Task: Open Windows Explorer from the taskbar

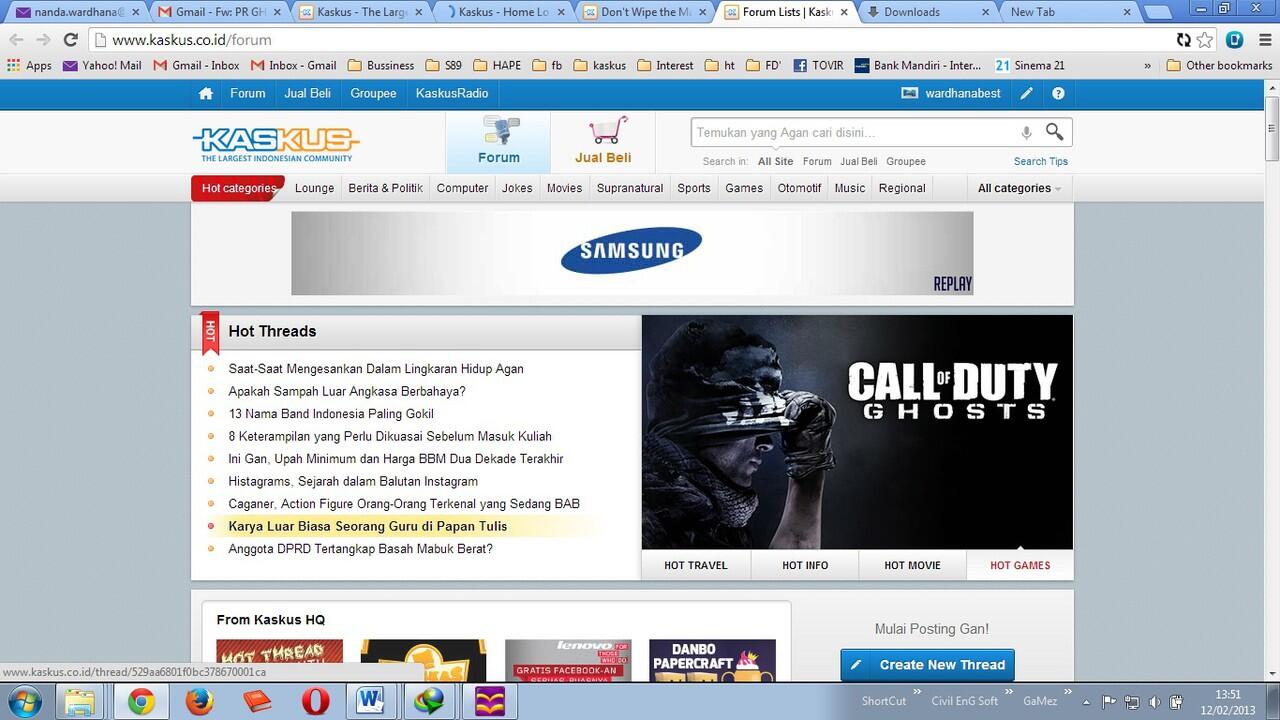Action: click(81, 702)
